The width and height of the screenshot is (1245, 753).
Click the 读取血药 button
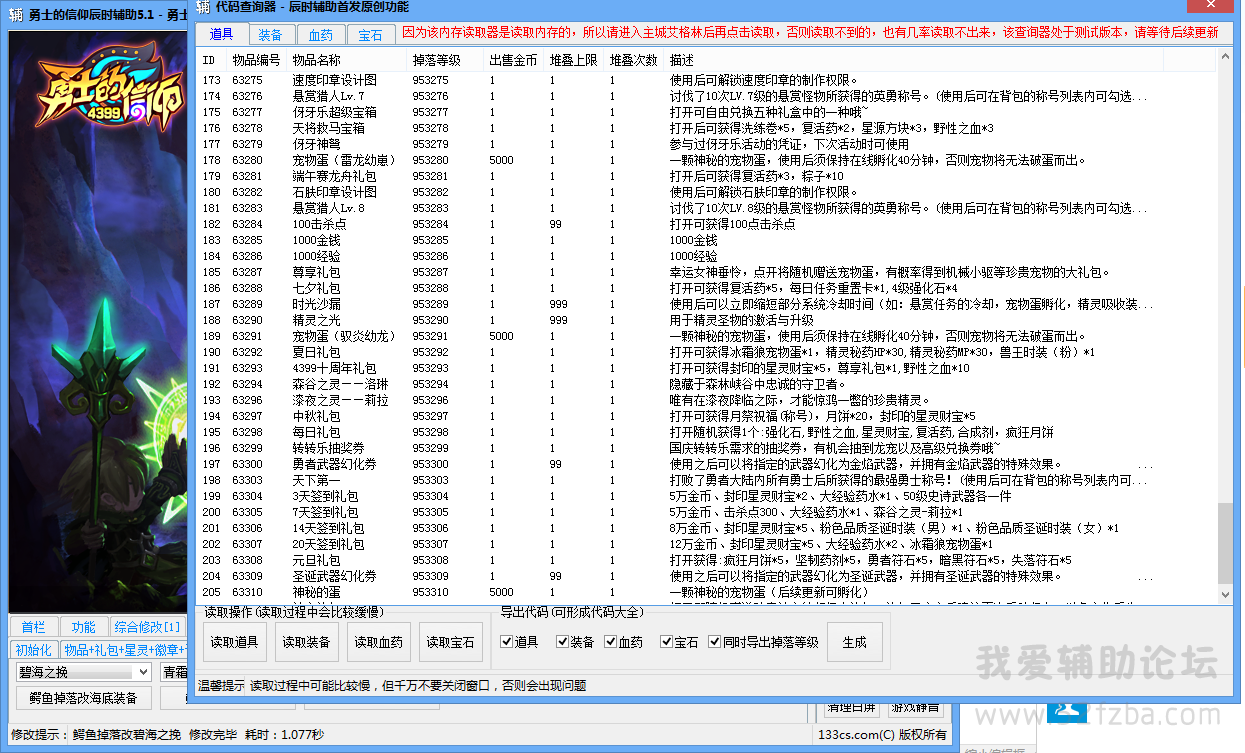[x=379, y=642]
